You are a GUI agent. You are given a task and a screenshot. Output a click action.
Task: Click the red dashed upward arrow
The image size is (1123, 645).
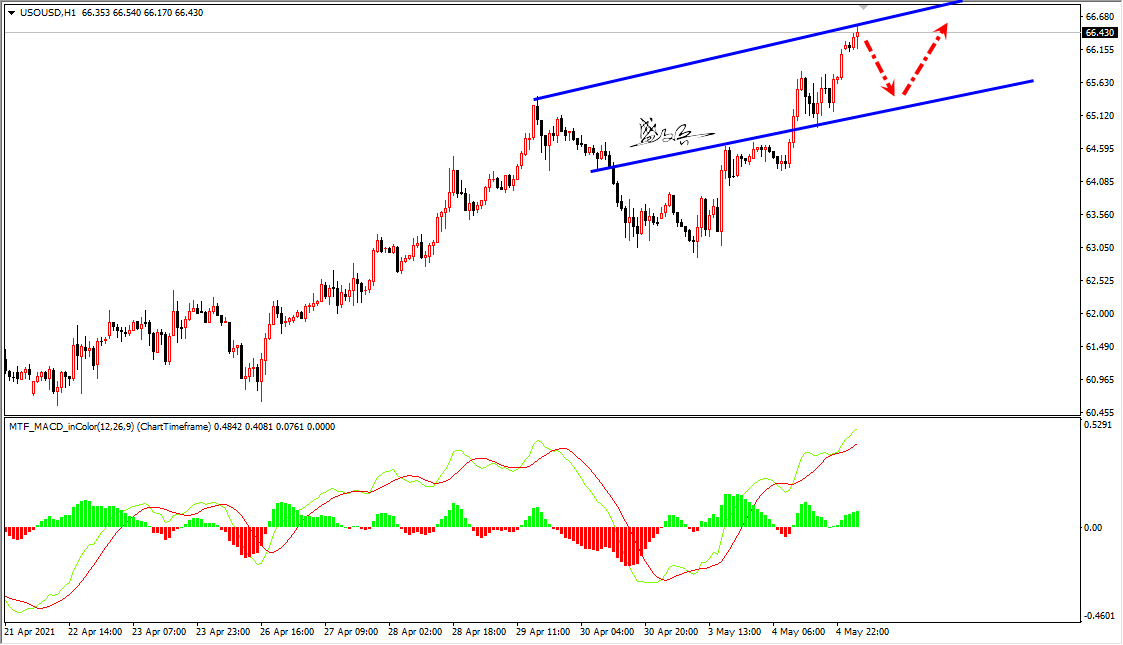925,59
